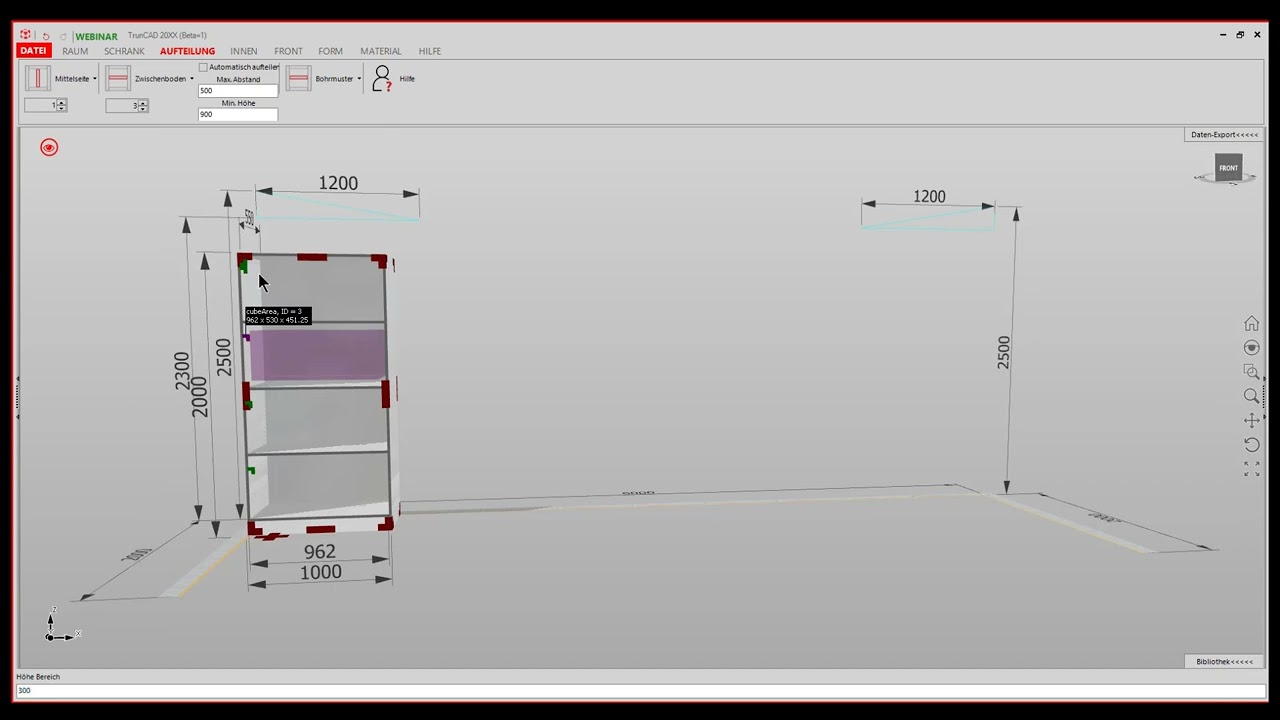
Task: Increase the Mittelseite count stepper
Action: tap(62, 102)
